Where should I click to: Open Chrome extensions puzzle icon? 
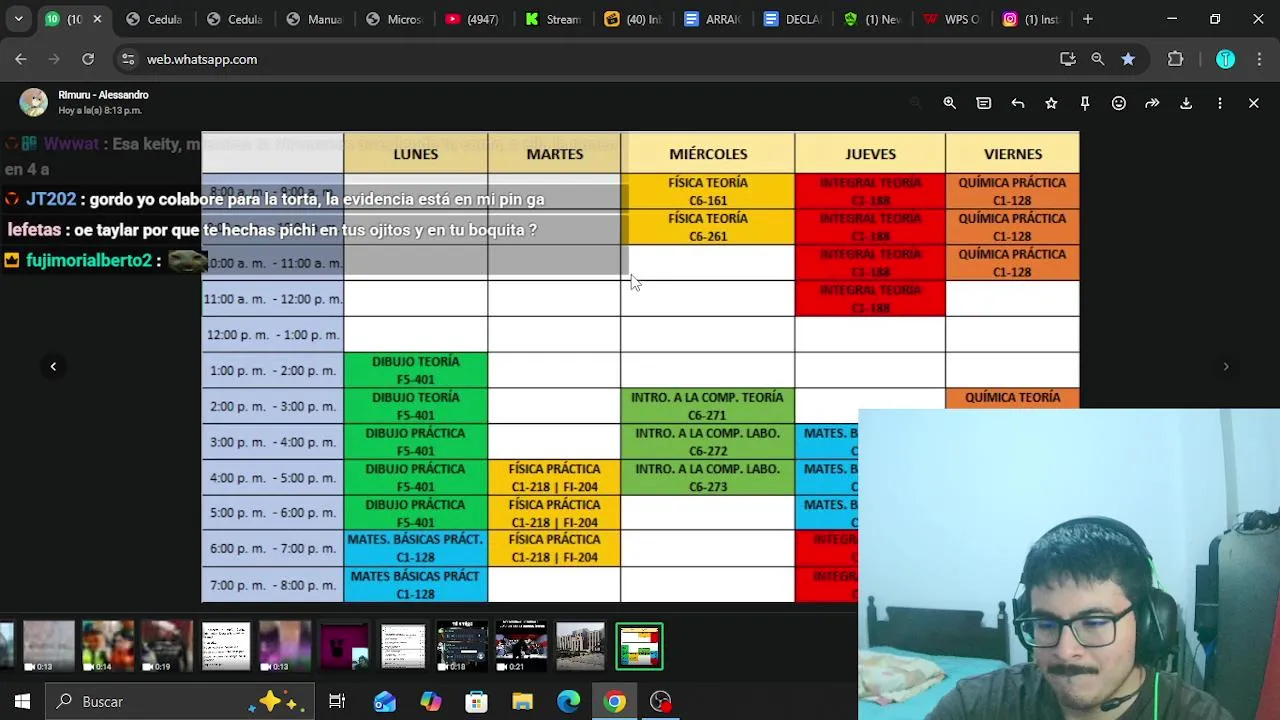click(1176, 59)
